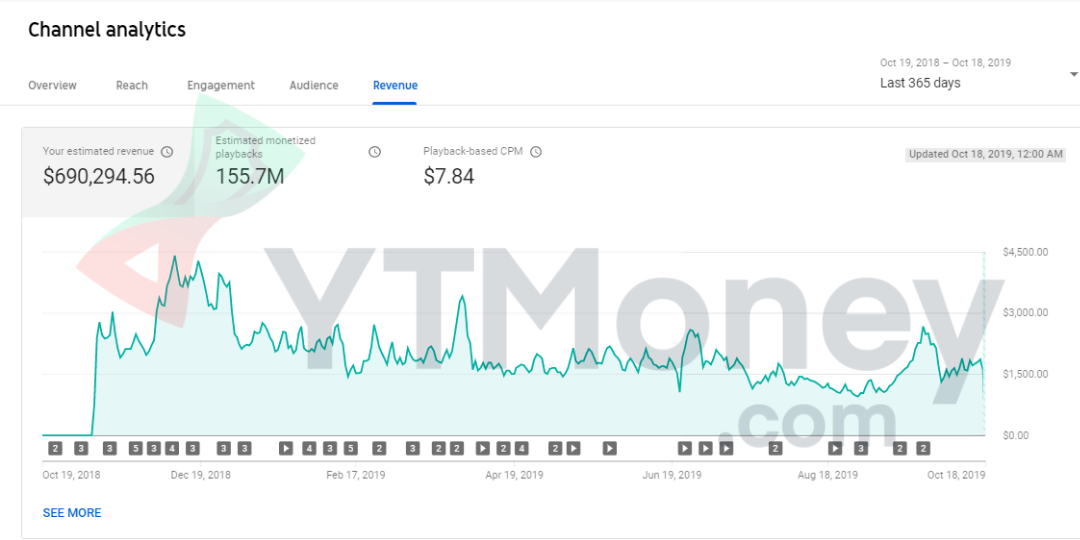Image resolution: width=1080 pixels, height=540 pixels.
Task: Click the last '2' video marker on the timeline
Action: (x=924, y=449)
